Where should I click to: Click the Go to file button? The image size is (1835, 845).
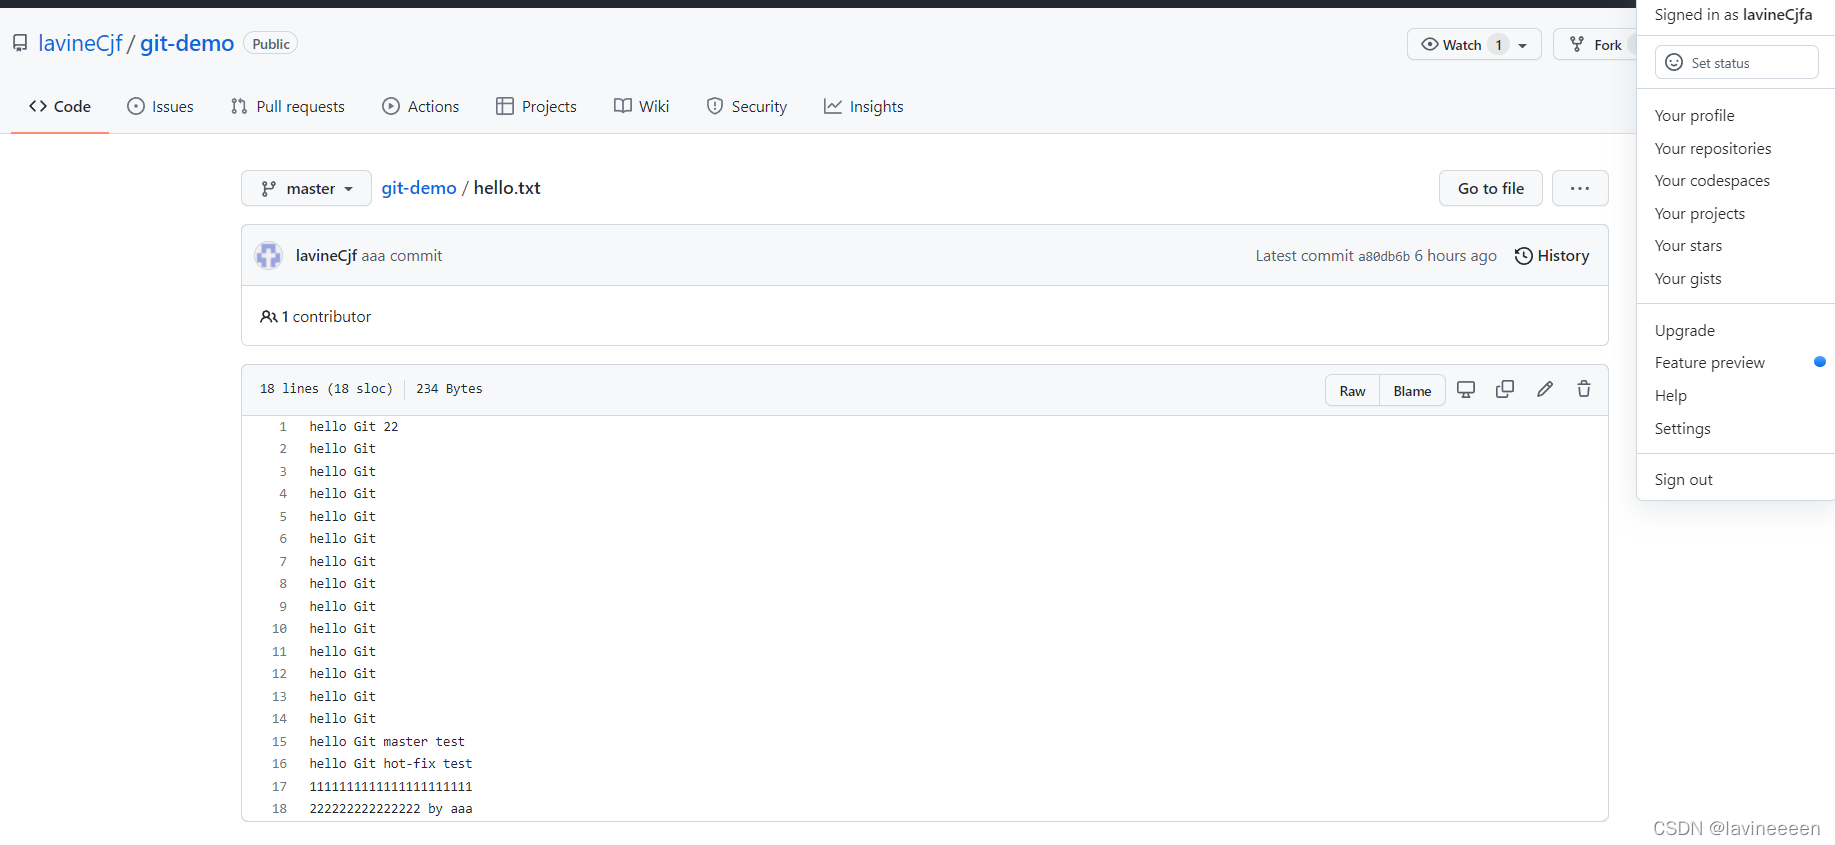1491,188
